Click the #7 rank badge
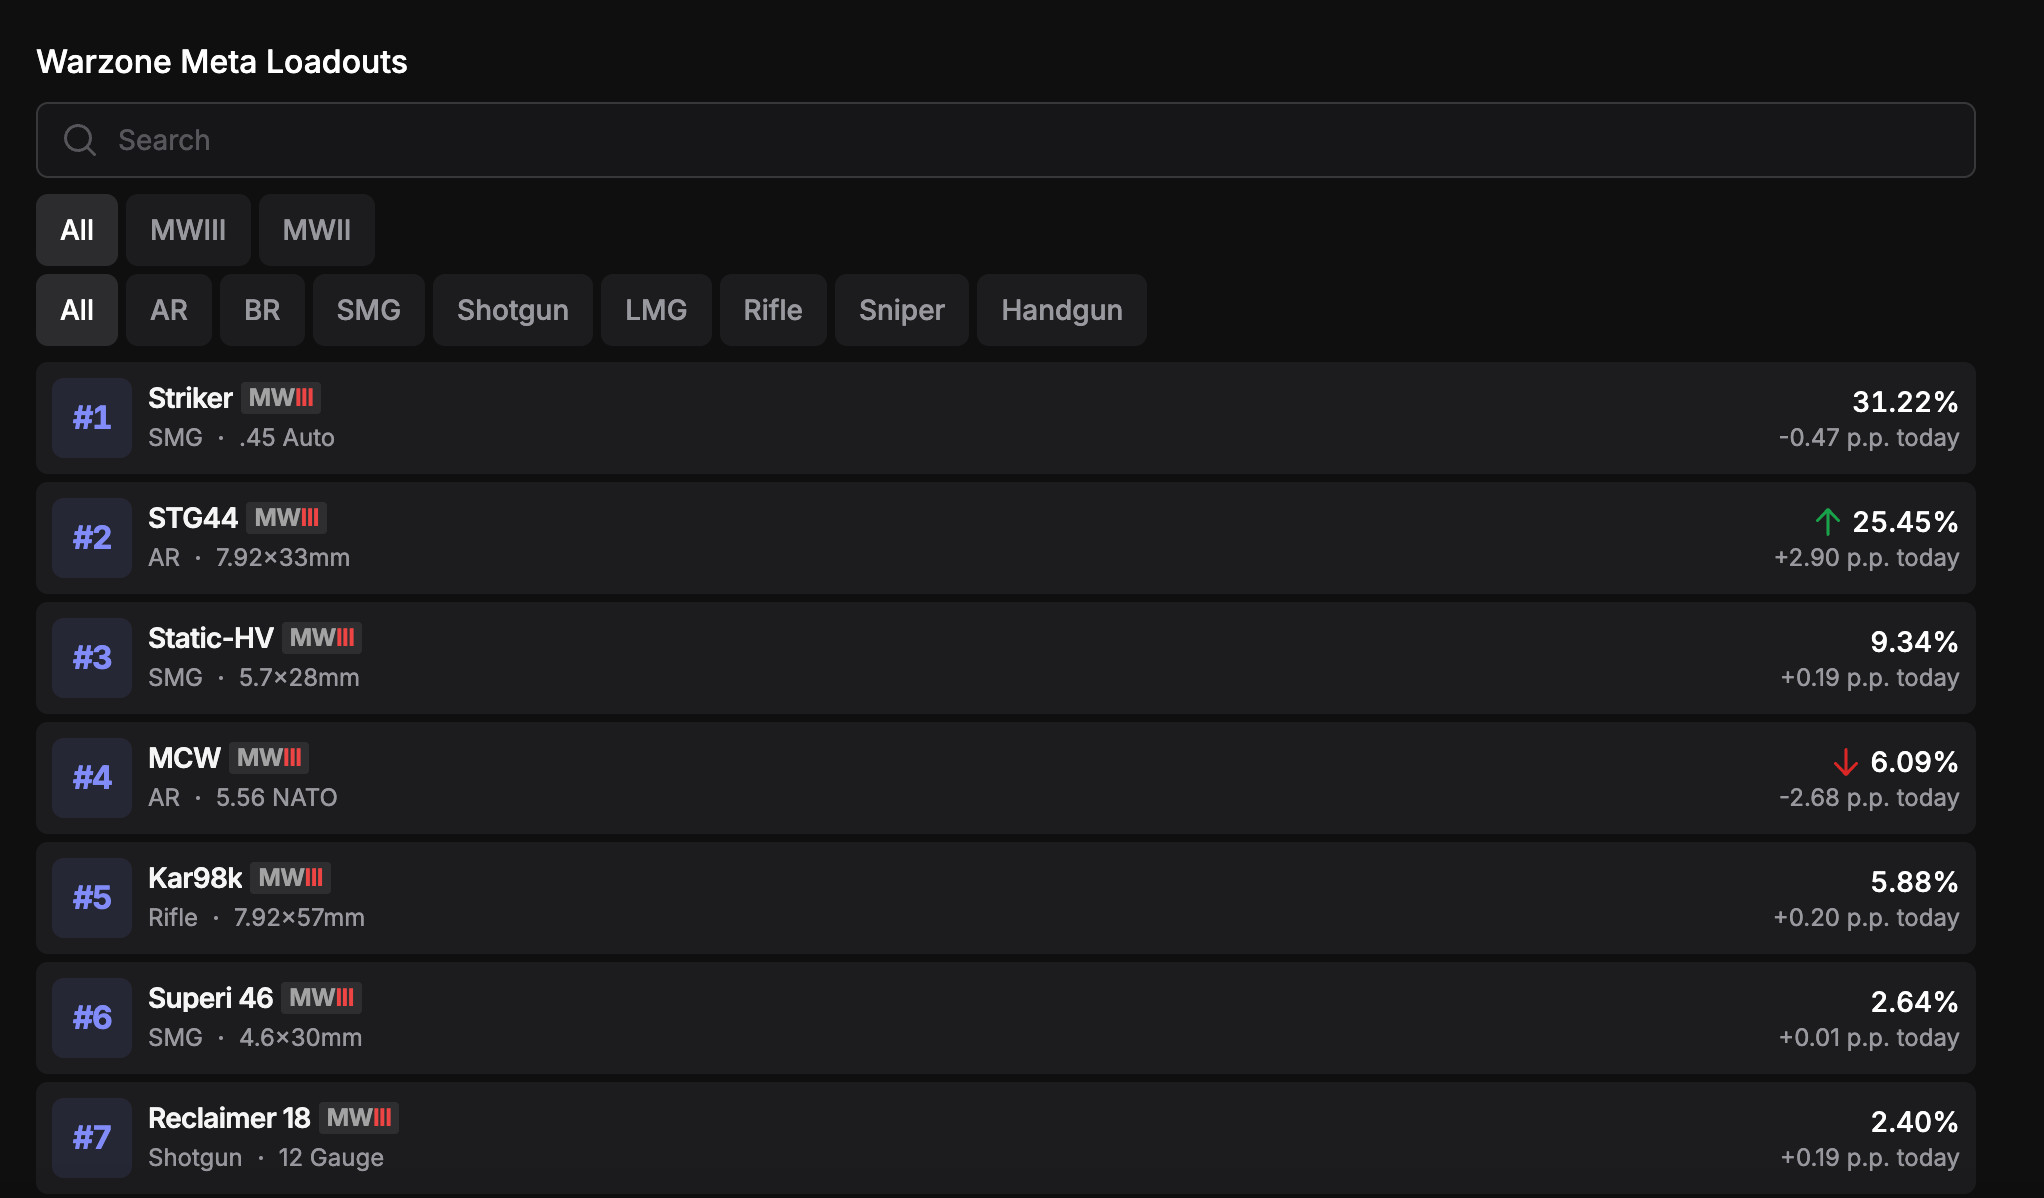The image size is (2044, 1198). point(92,1138)
